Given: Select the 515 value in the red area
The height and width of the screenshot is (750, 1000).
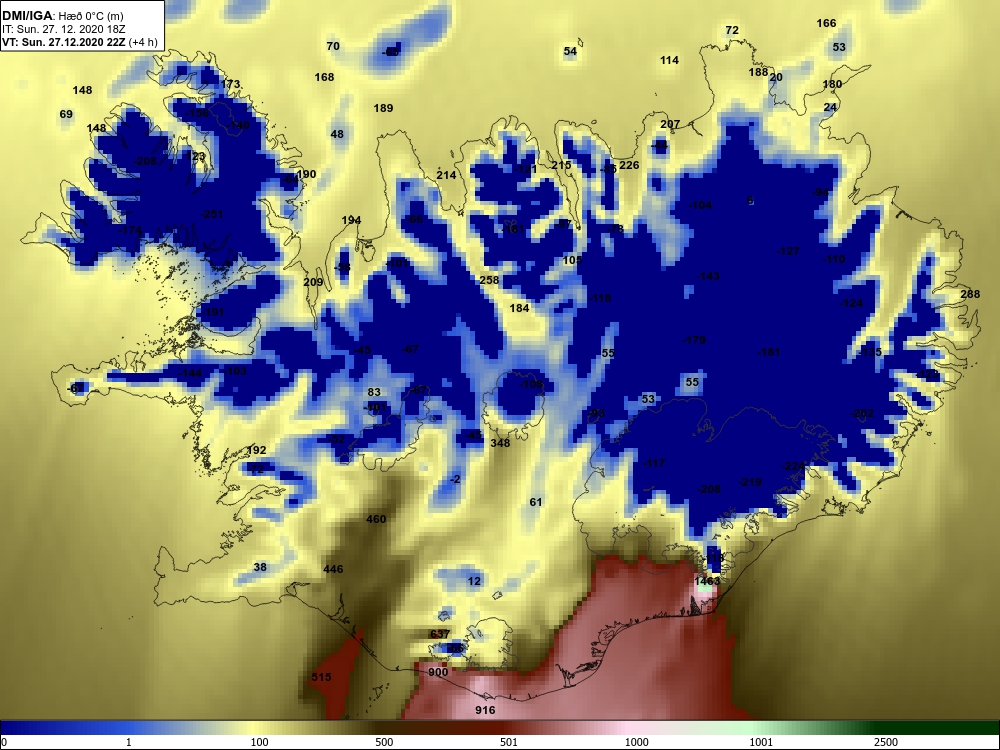Looking at the screenshot, I should [321, 677].
